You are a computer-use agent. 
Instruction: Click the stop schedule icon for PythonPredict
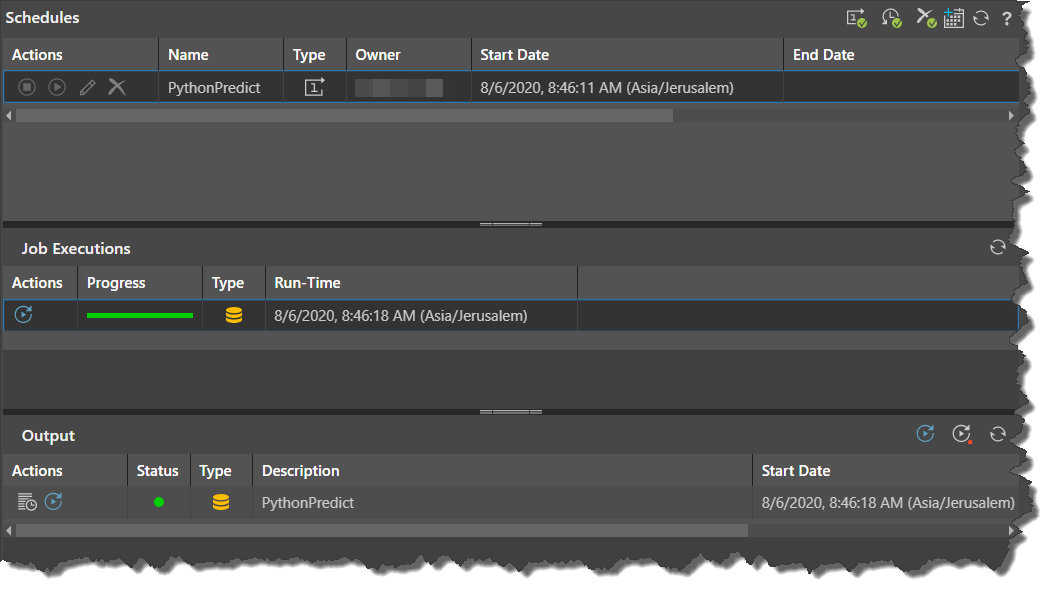point(27,88)
